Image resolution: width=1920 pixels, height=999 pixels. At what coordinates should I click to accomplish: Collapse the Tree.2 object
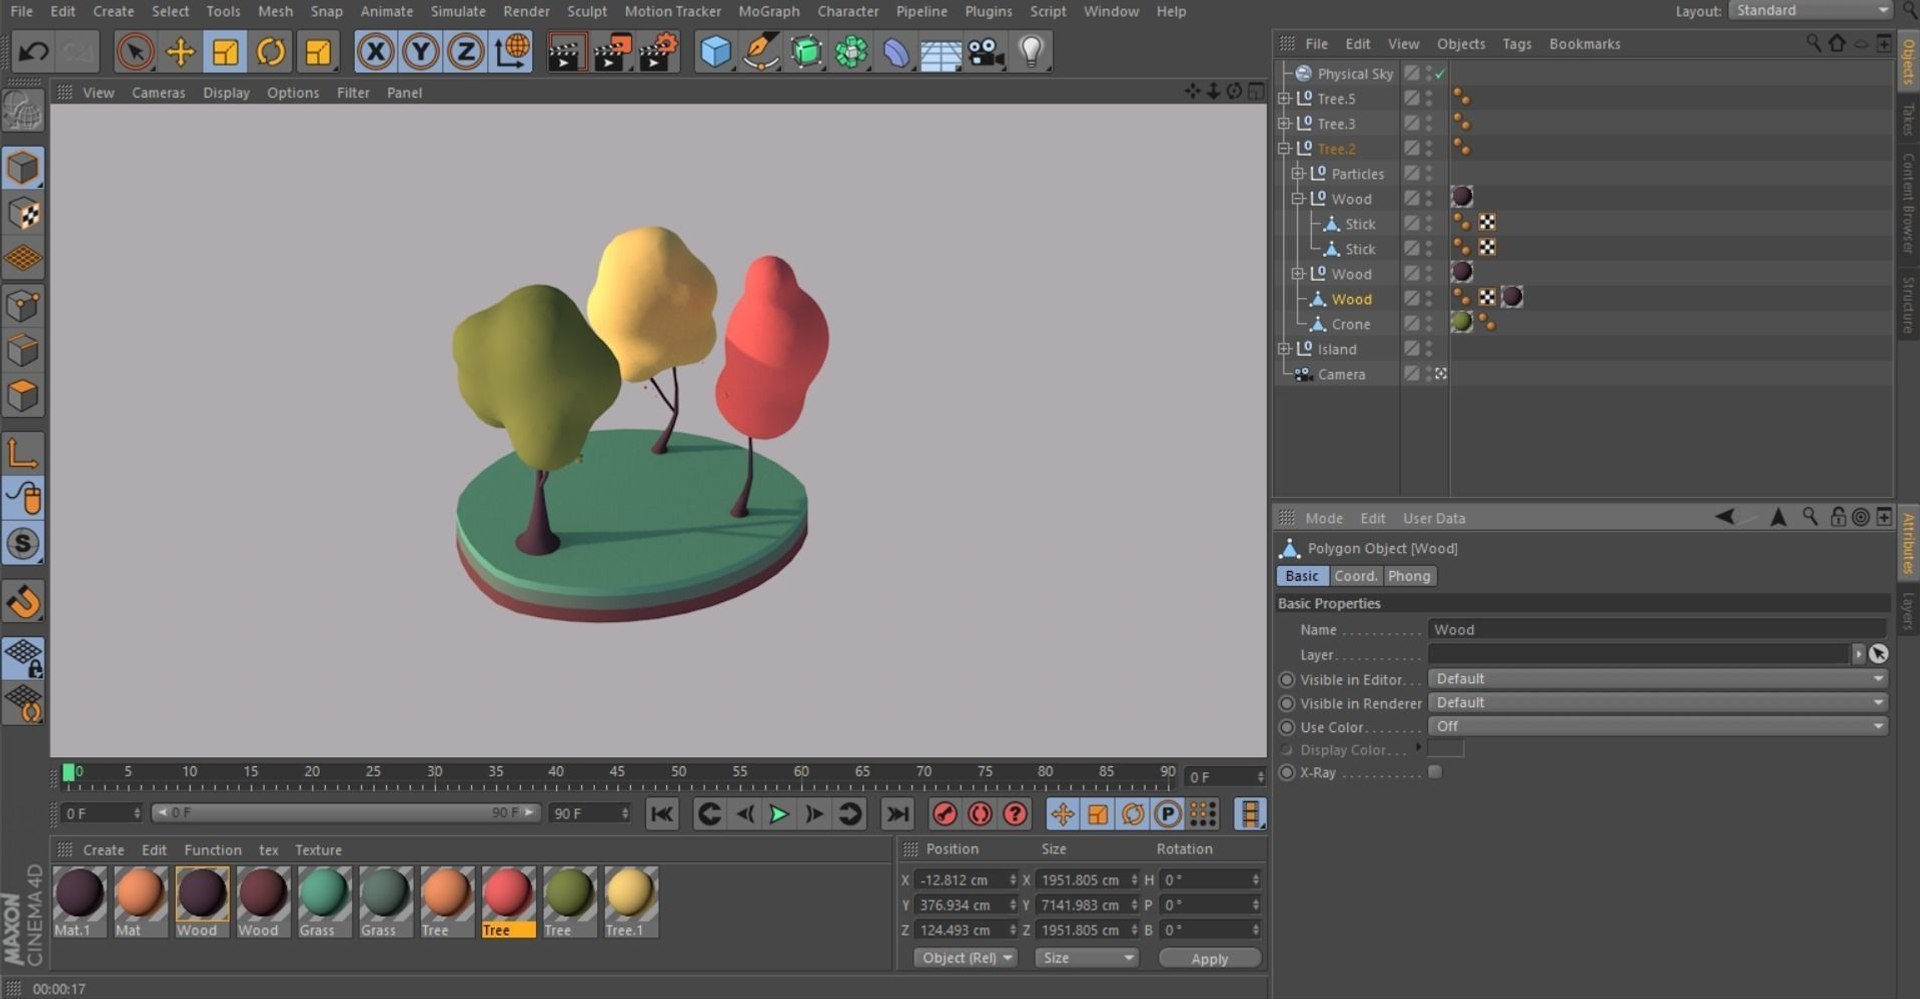click(1285, 149)
